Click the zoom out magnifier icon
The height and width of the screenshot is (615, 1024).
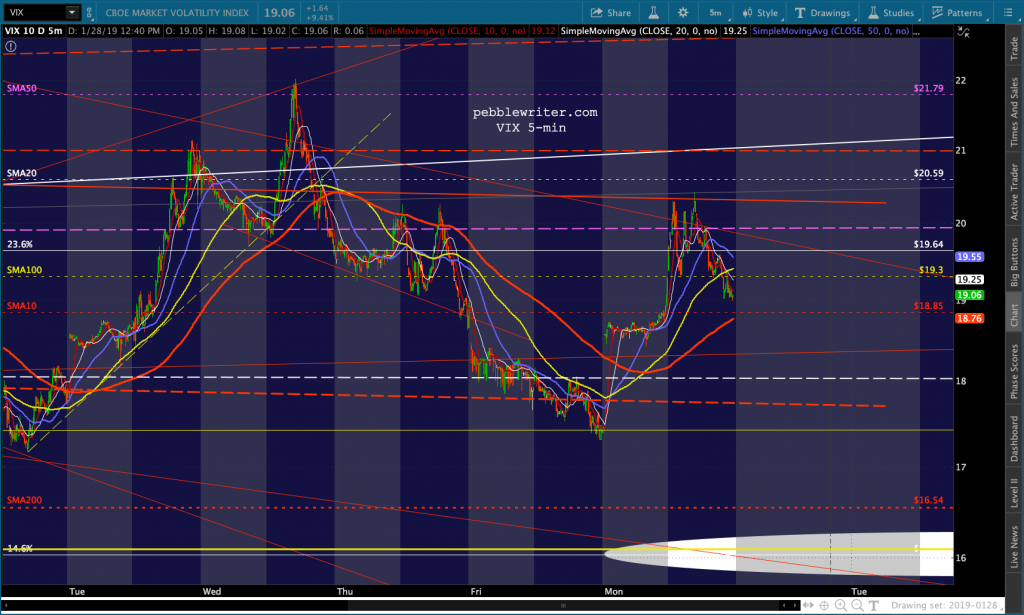pyautogui.click(x=857, y=605)
